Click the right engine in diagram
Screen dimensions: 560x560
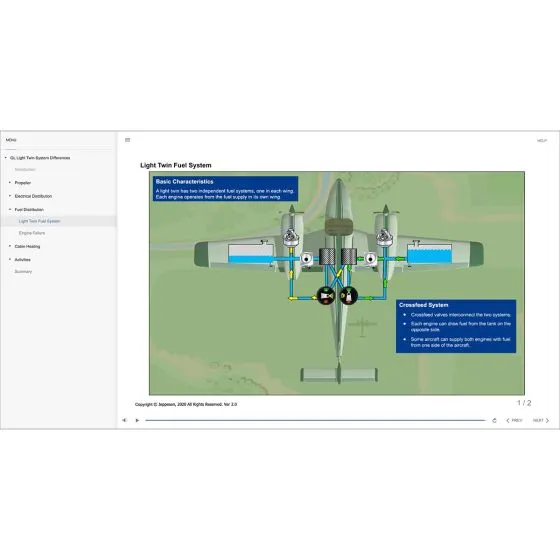384,237
